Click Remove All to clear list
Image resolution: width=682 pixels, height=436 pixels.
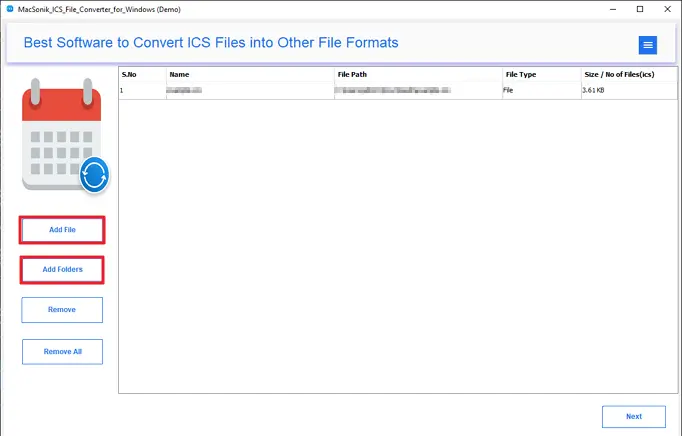[62, 352]
